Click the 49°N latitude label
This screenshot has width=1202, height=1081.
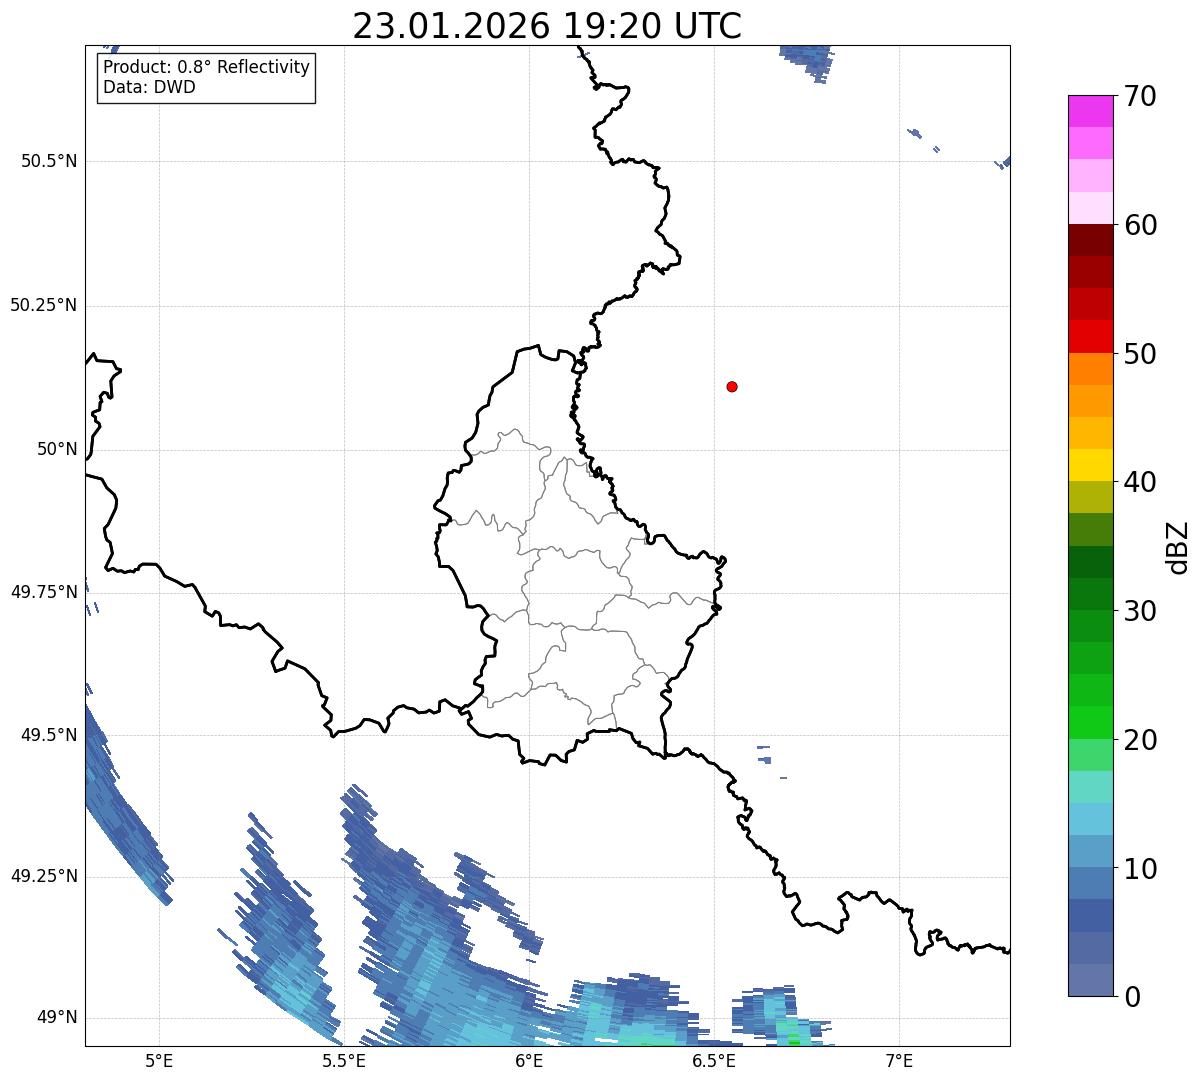pyautogui.click(x=57, y=1017)
